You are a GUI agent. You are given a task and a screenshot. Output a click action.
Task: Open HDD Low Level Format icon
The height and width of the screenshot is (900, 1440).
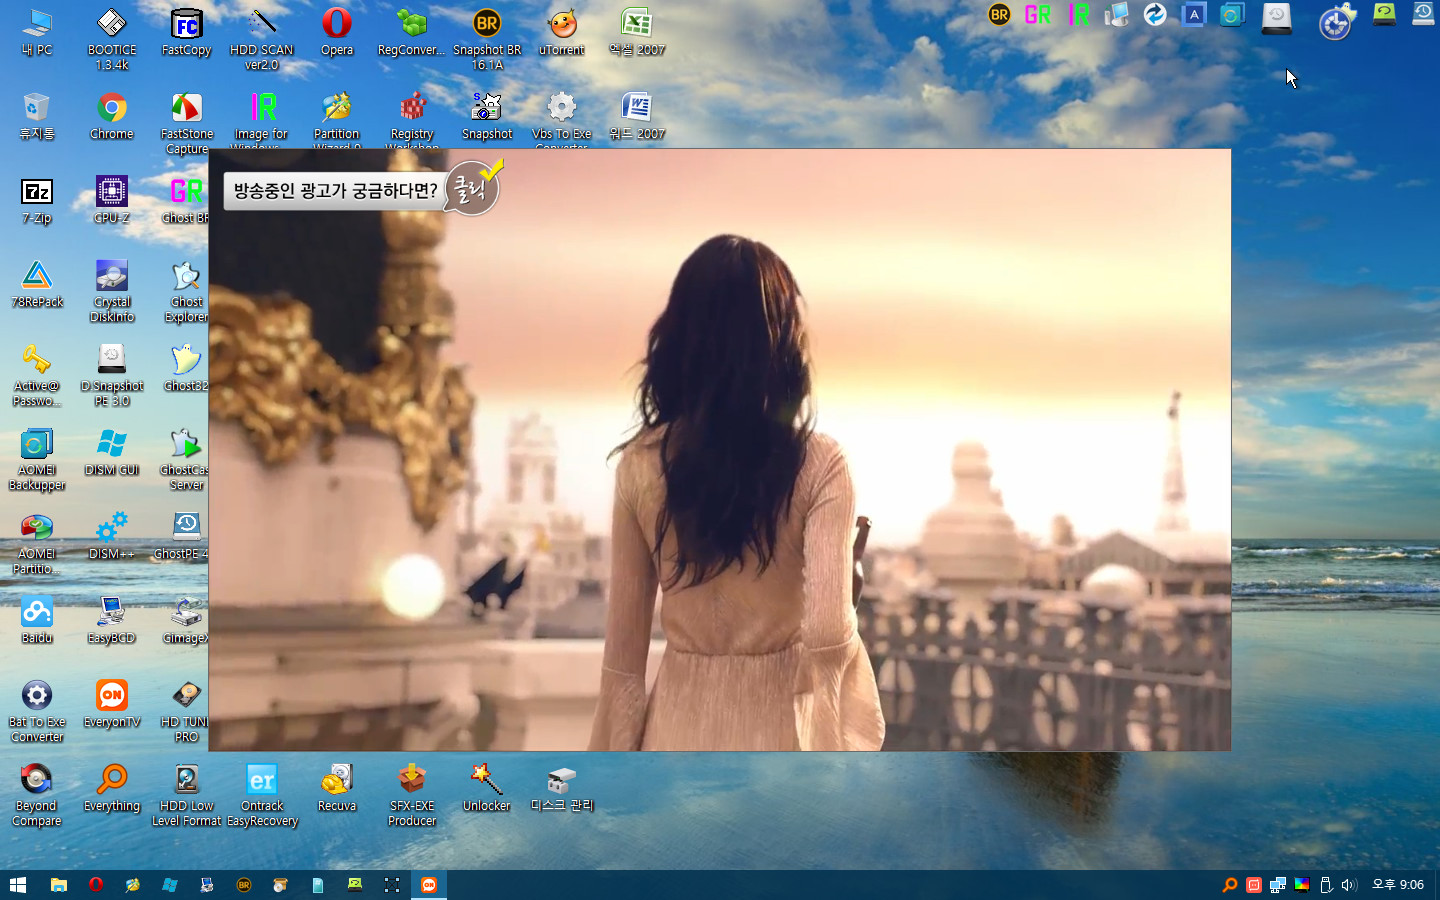[x=187, y=794]
